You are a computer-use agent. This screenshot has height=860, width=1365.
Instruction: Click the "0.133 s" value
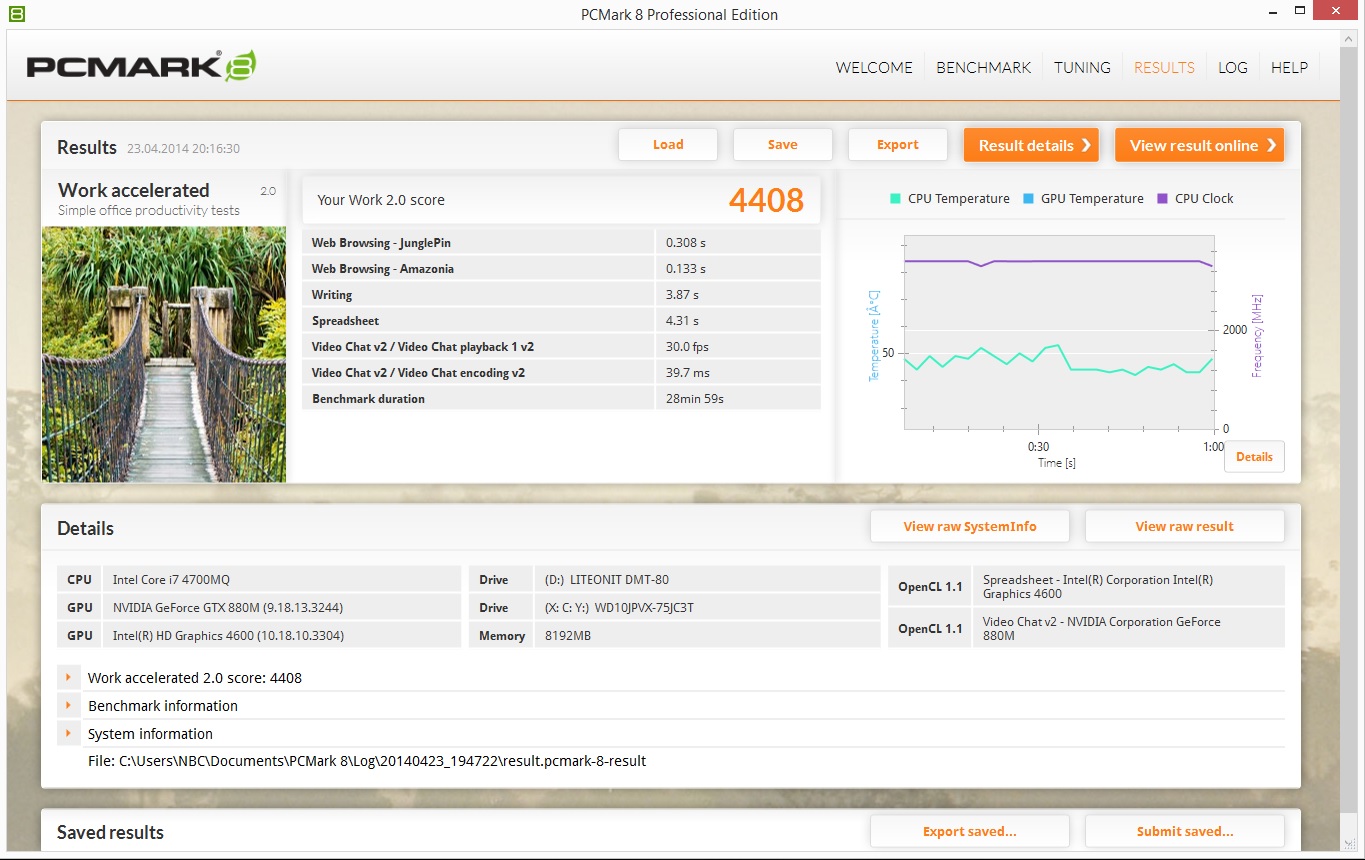(x=686, y=268)
